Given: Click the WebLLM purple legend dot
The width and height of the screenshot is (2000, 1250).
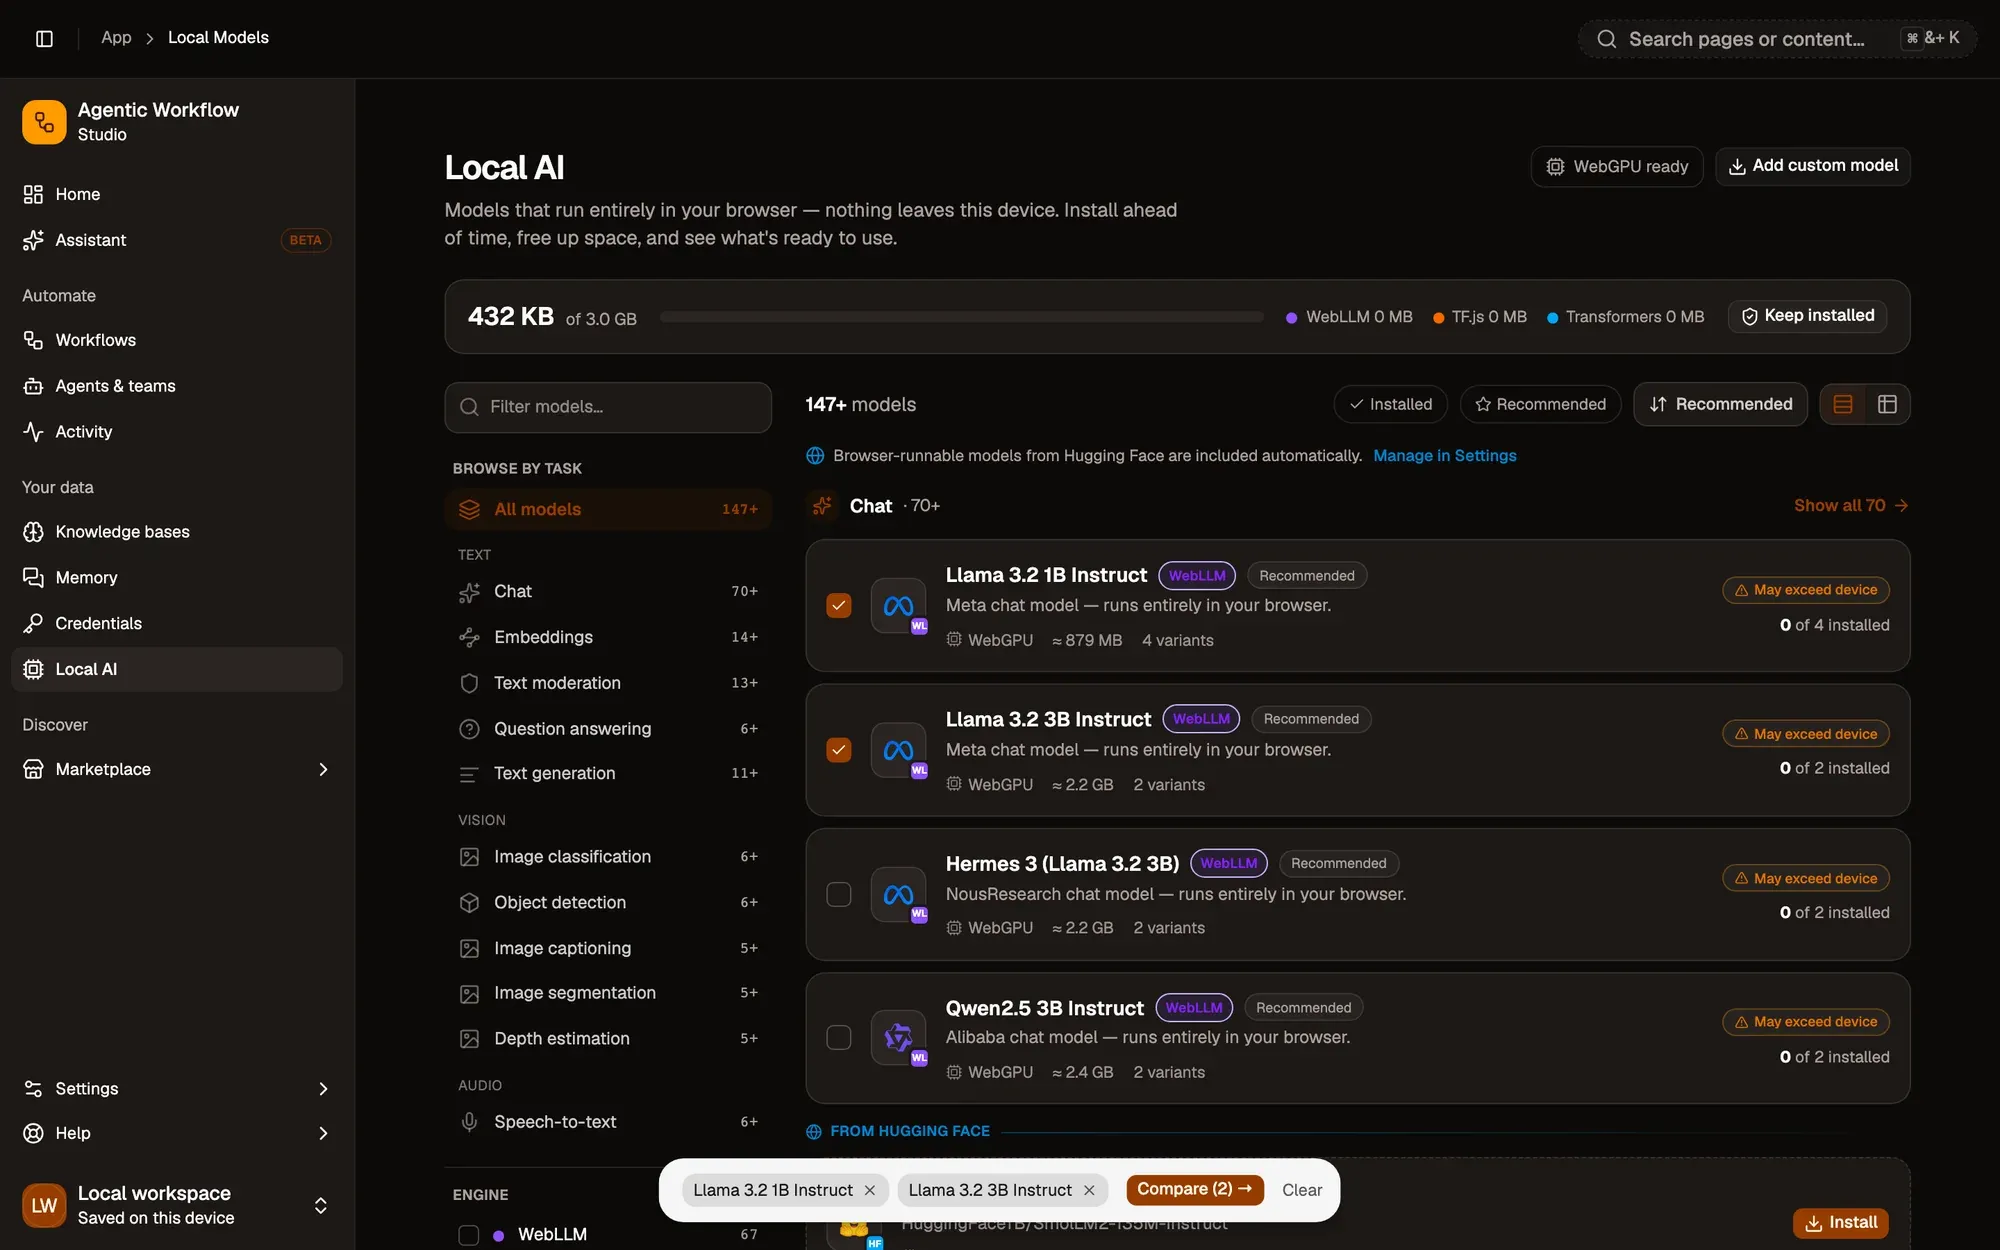Looking at the screenshot, I should pyautogui.click(x=1291, y=318).
